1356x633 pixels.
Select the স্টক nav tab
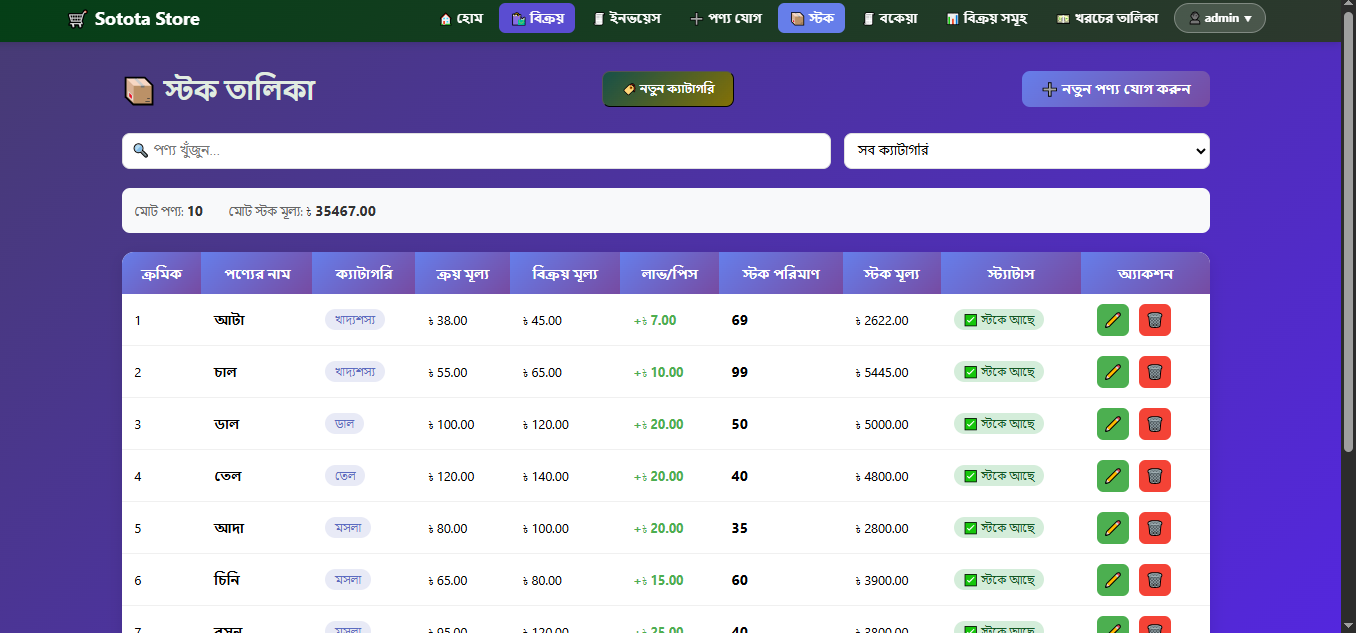pyautogui.click(x=811, y=18)
